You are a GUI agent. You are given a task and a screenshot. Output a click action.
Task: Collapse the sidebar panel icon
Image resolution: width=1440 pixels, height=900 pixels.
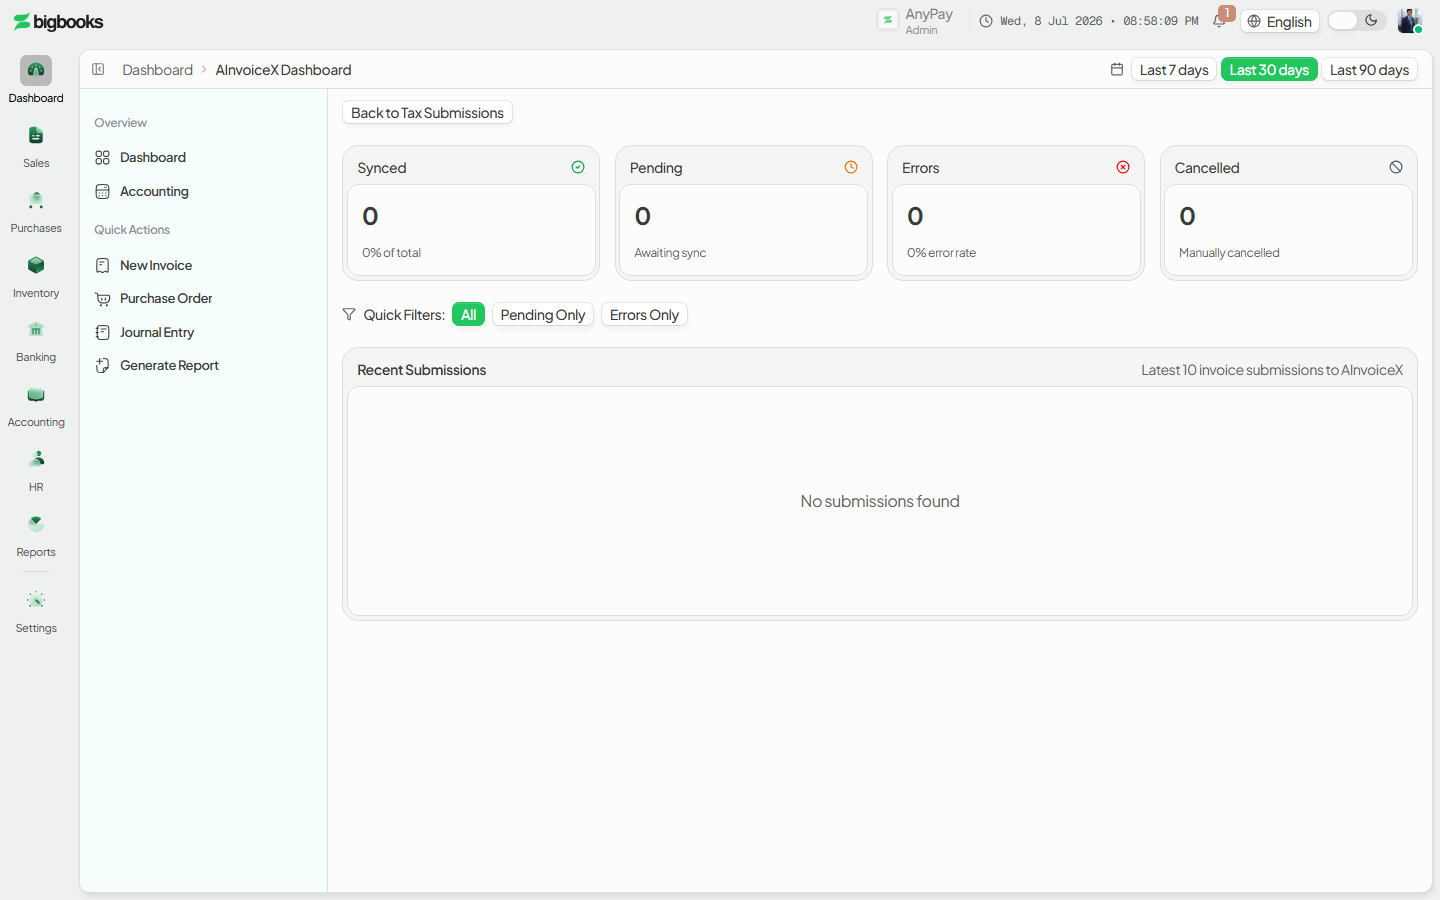98,69
